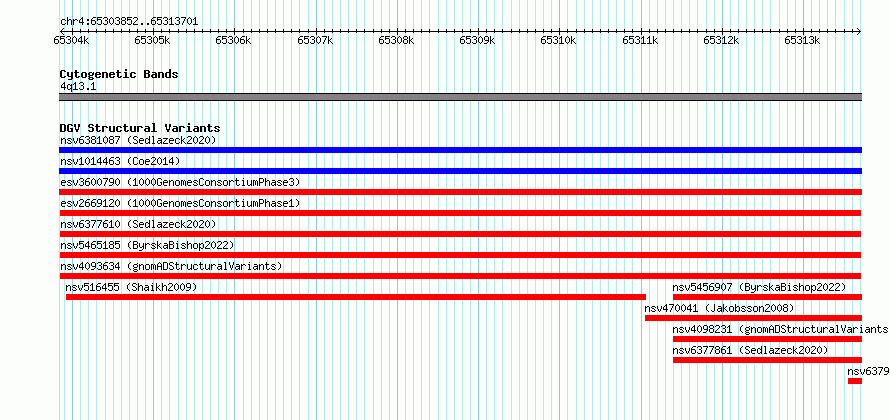This screenshot has width=890, height=420.
Task: Click the nsv6381087 (Sedlazeck2020) label
Action: tap(138, 140)
